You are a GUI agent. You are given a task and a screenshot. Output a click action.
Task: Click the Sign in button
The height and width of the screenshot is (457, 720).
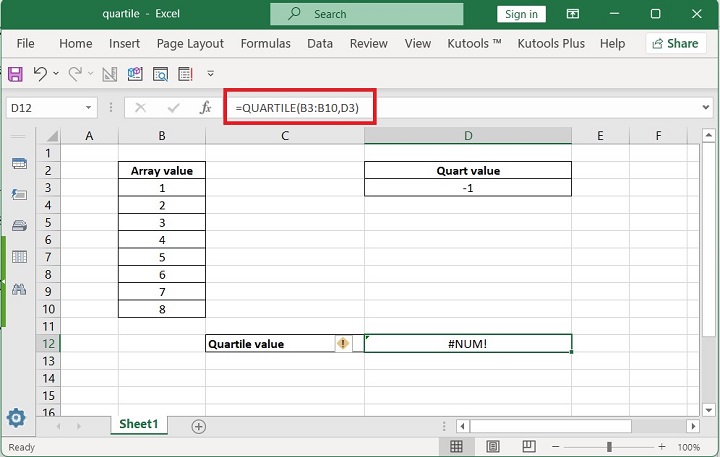pyautogui.click(x=521, y=14)
